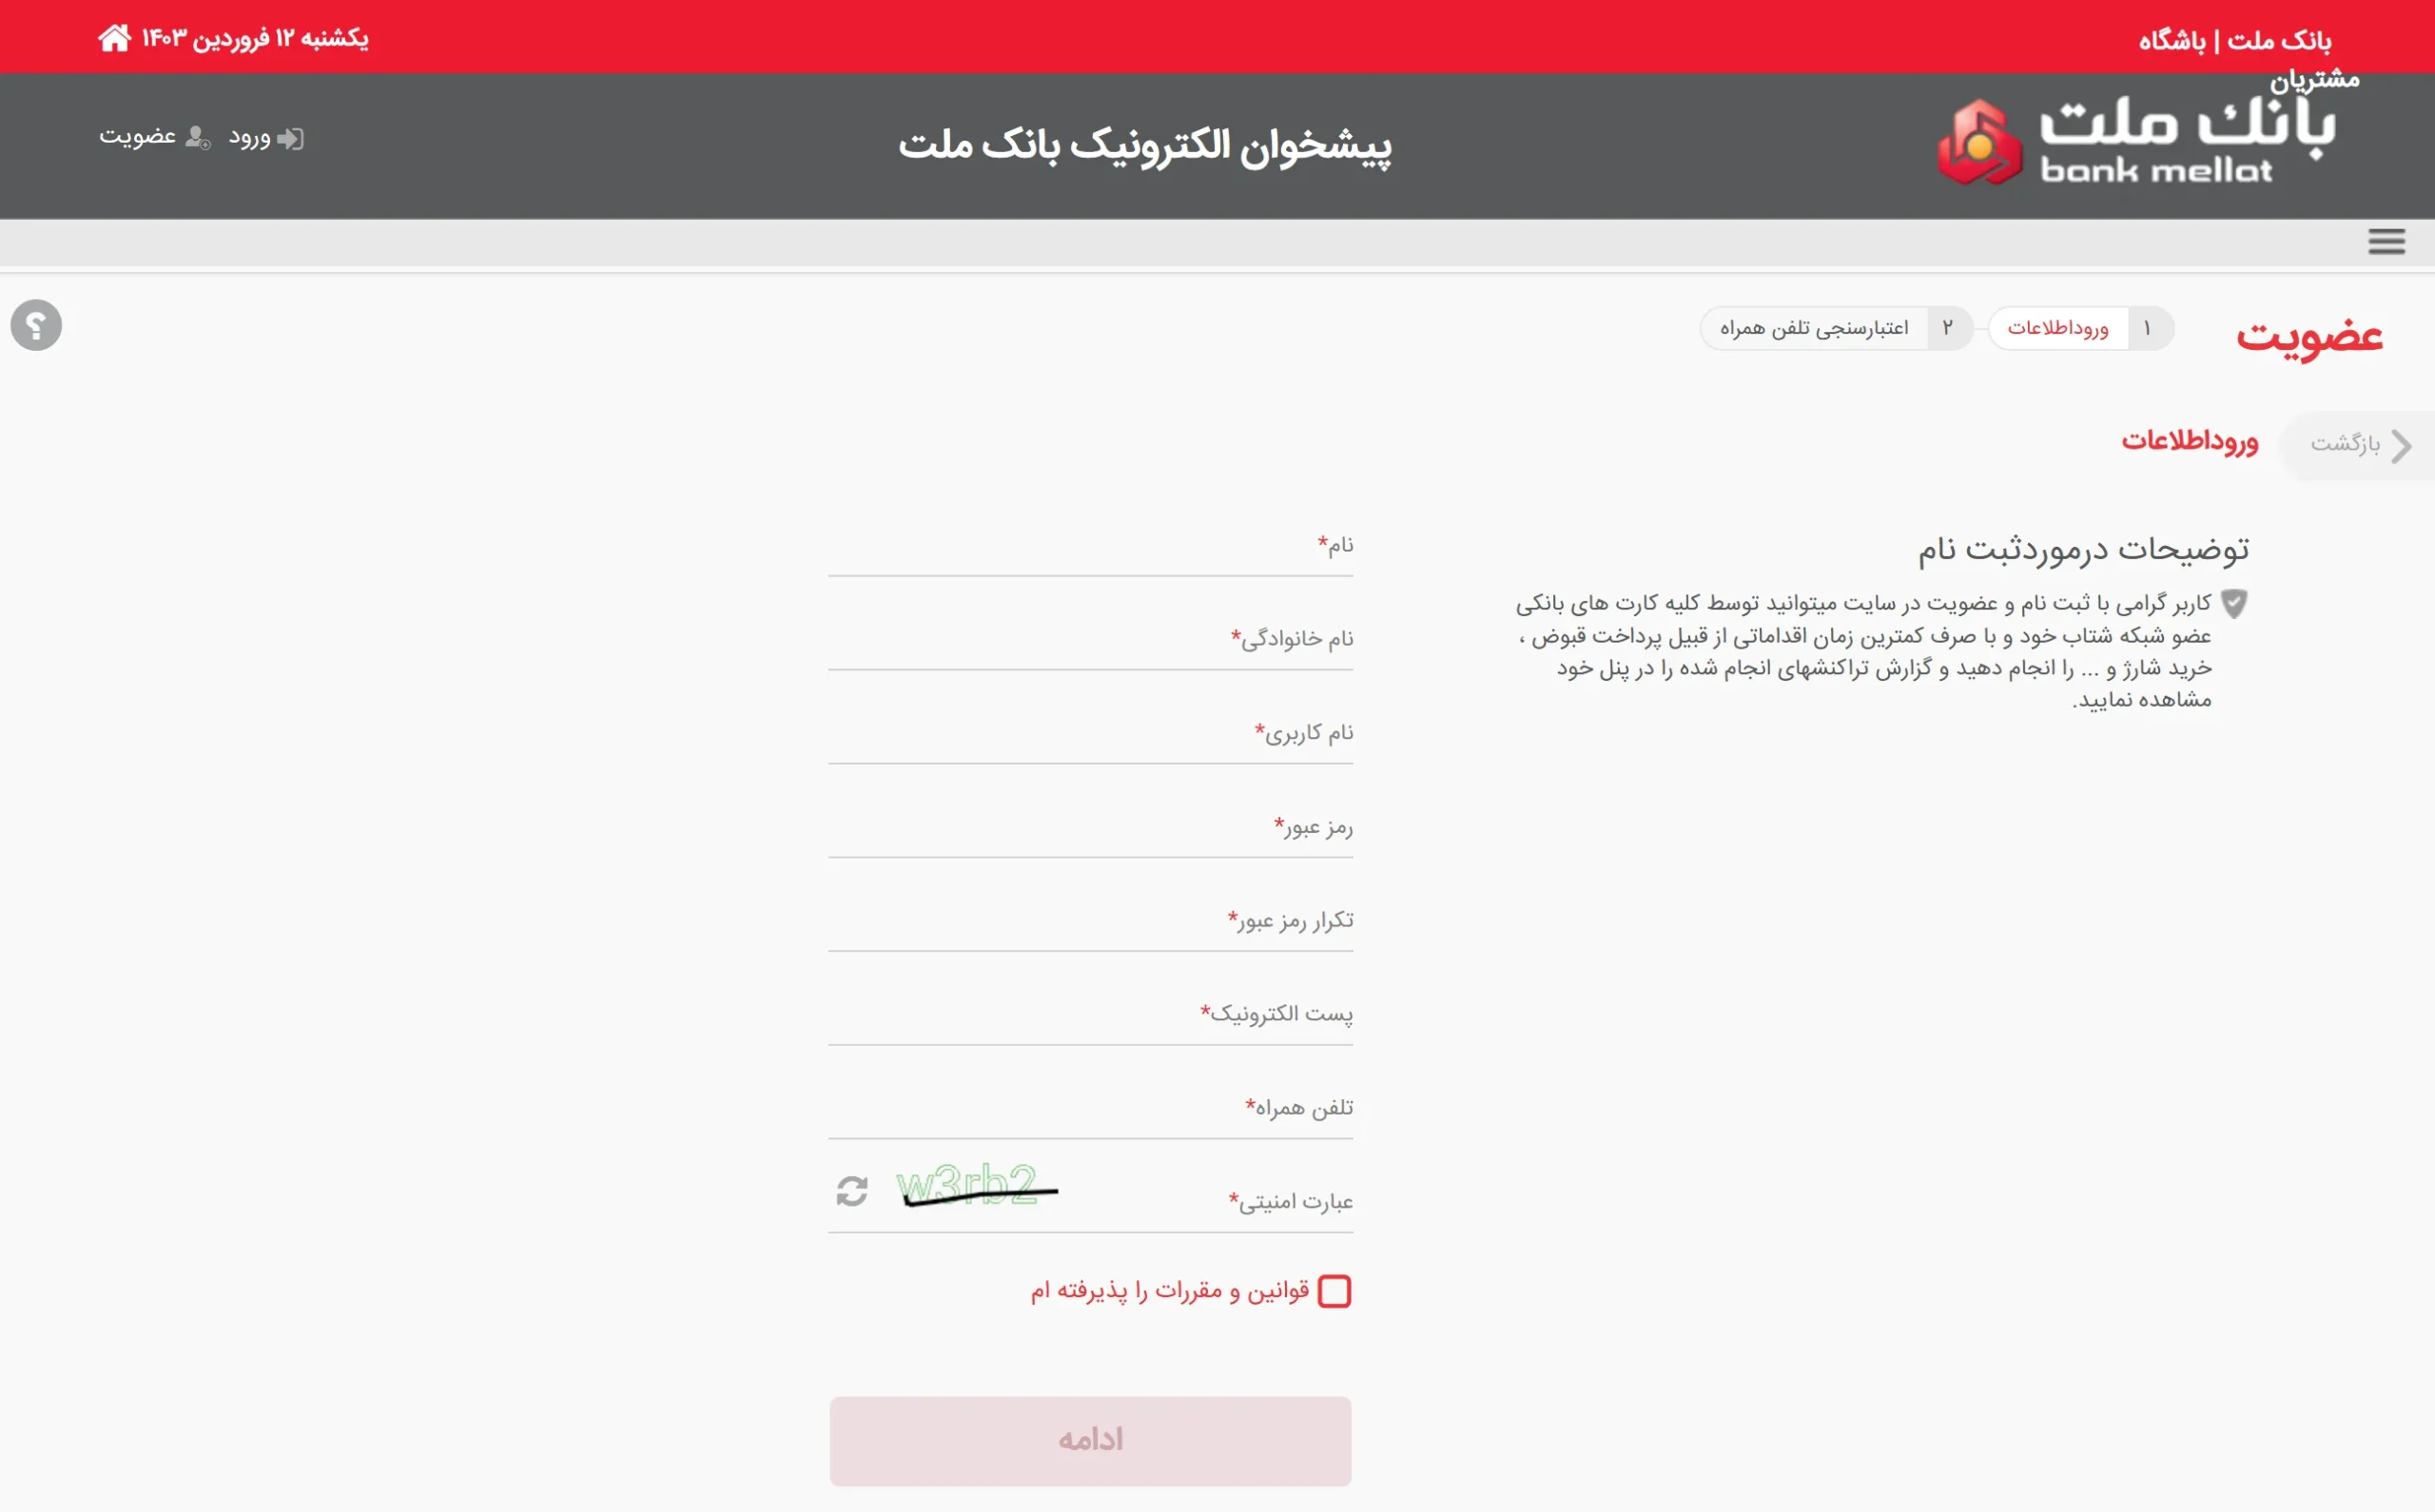Click the ادامه continue button
Viewport: 2435px width, 1512px height.
tap(1090, 1440)
